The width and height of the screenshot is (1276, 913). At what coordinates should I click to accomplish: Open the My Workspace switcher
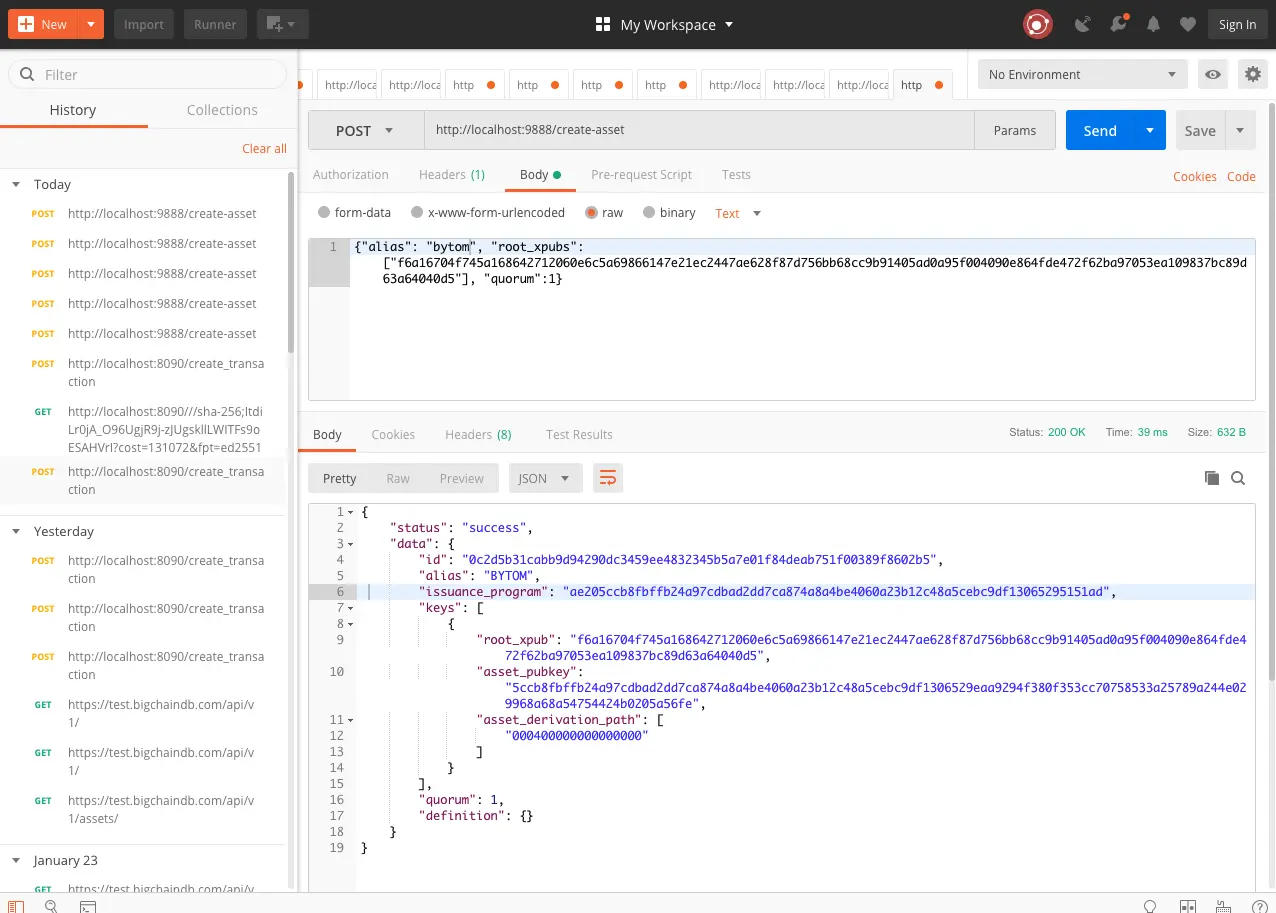pyautogui.click(x=664, y=24)
